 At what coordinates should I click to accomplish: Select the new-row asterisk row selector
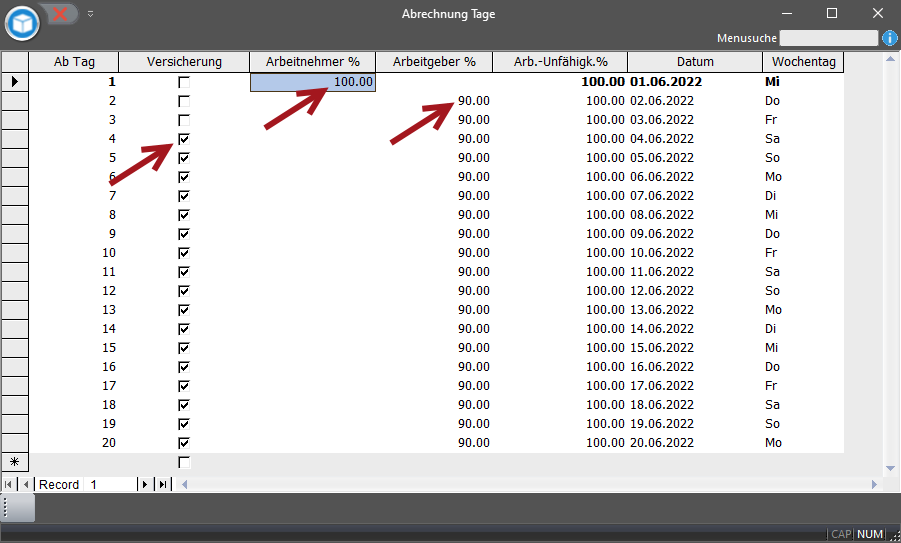point(14,462)
